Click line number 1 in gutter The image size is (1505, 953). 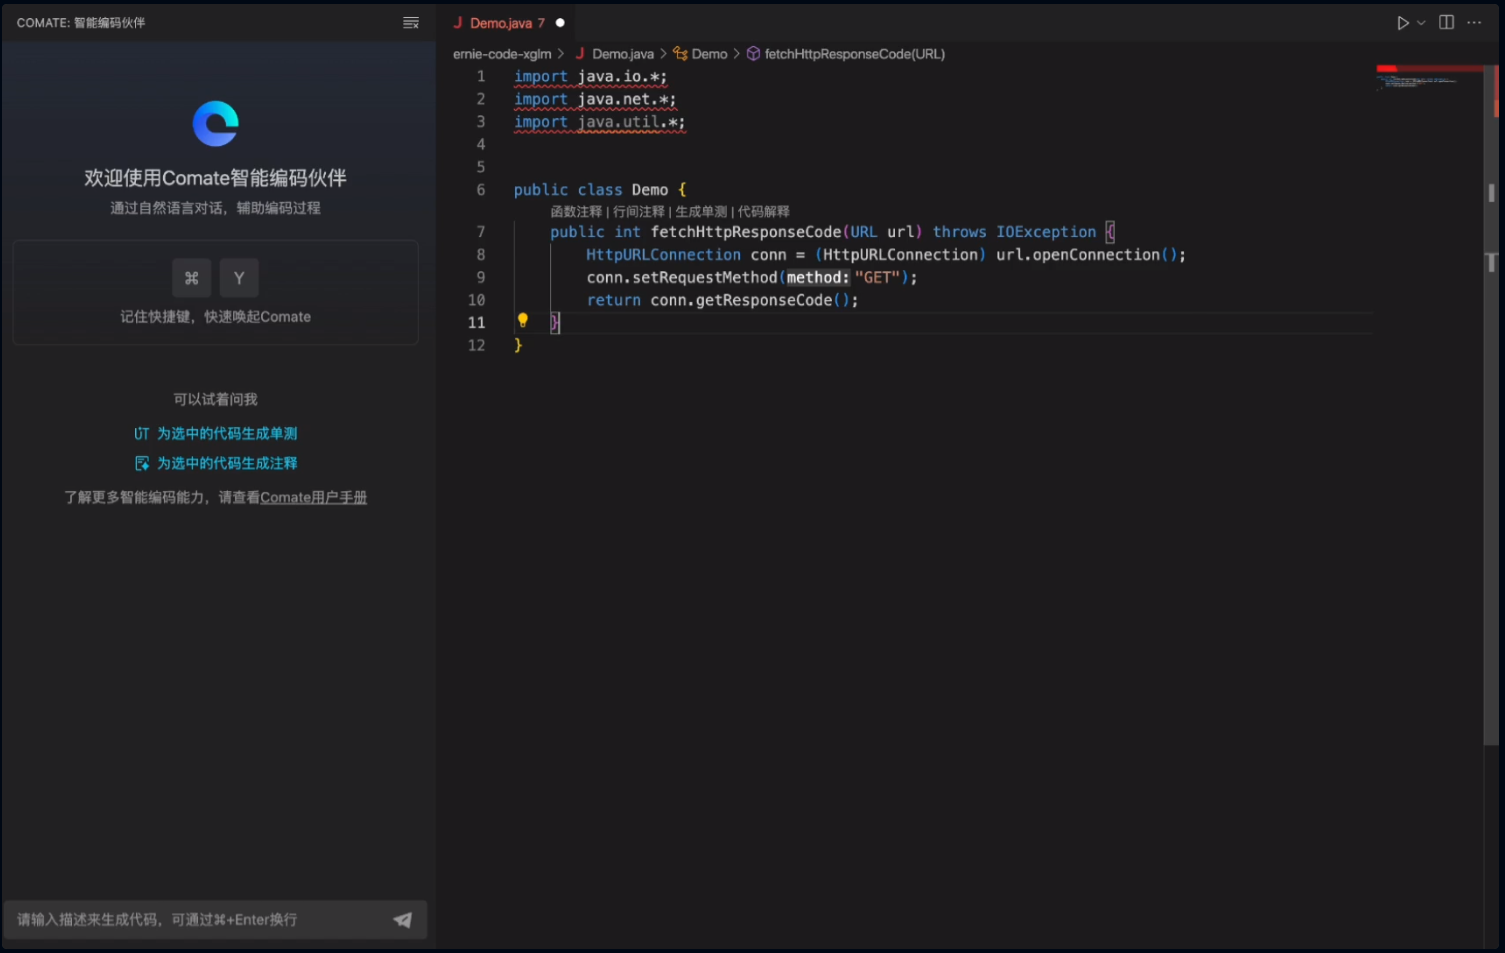click(x=480, y=77)
